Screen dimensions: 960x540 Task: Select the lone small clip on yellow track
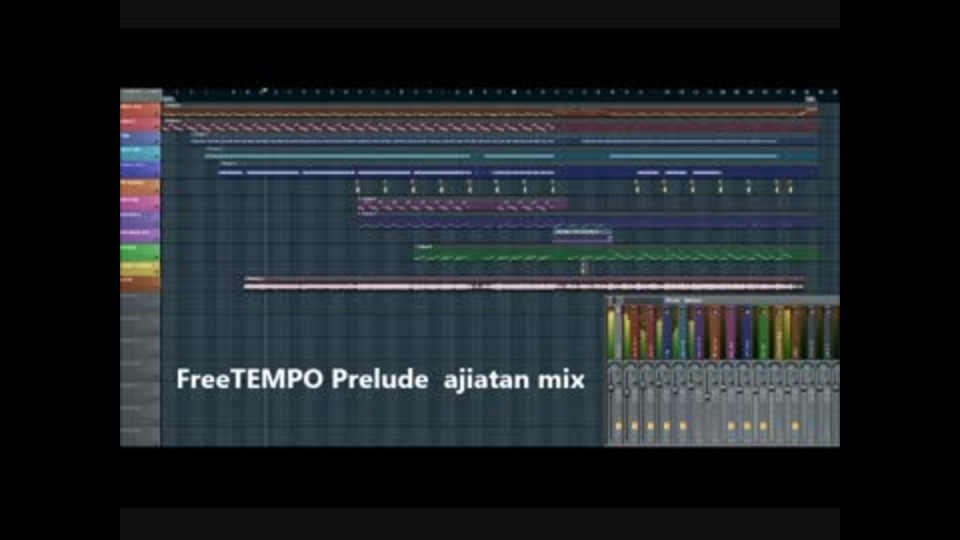(x=583, y=268)
